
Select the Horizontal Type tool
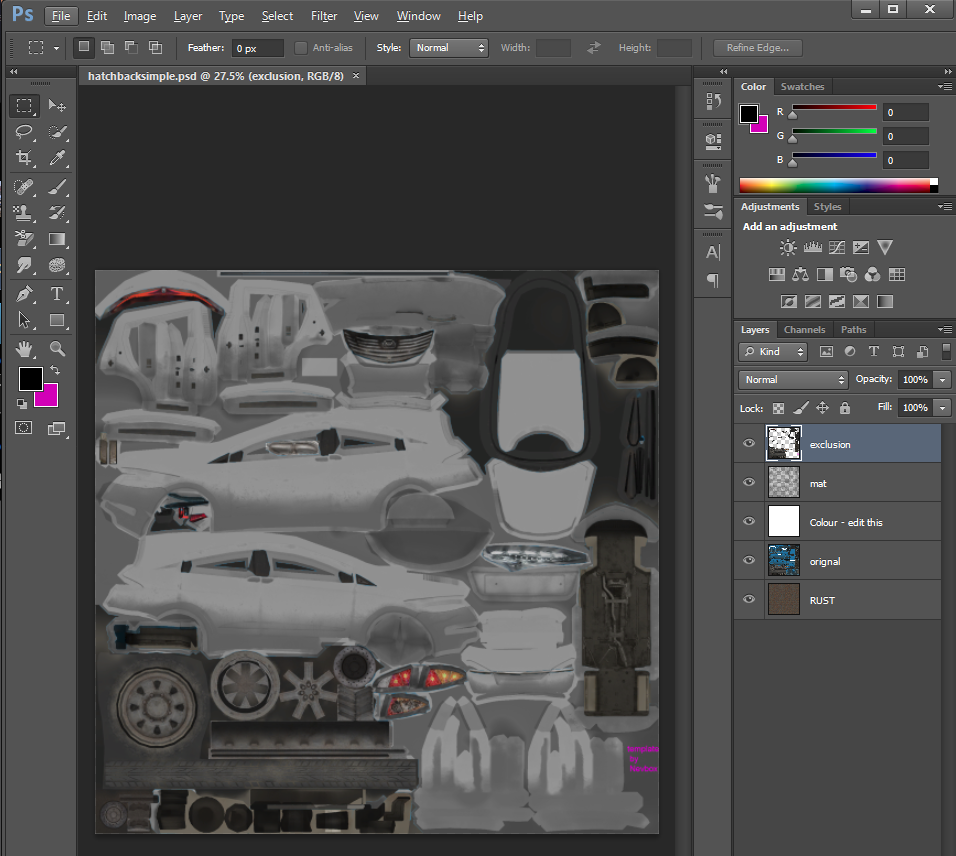(x=57, y=294)
